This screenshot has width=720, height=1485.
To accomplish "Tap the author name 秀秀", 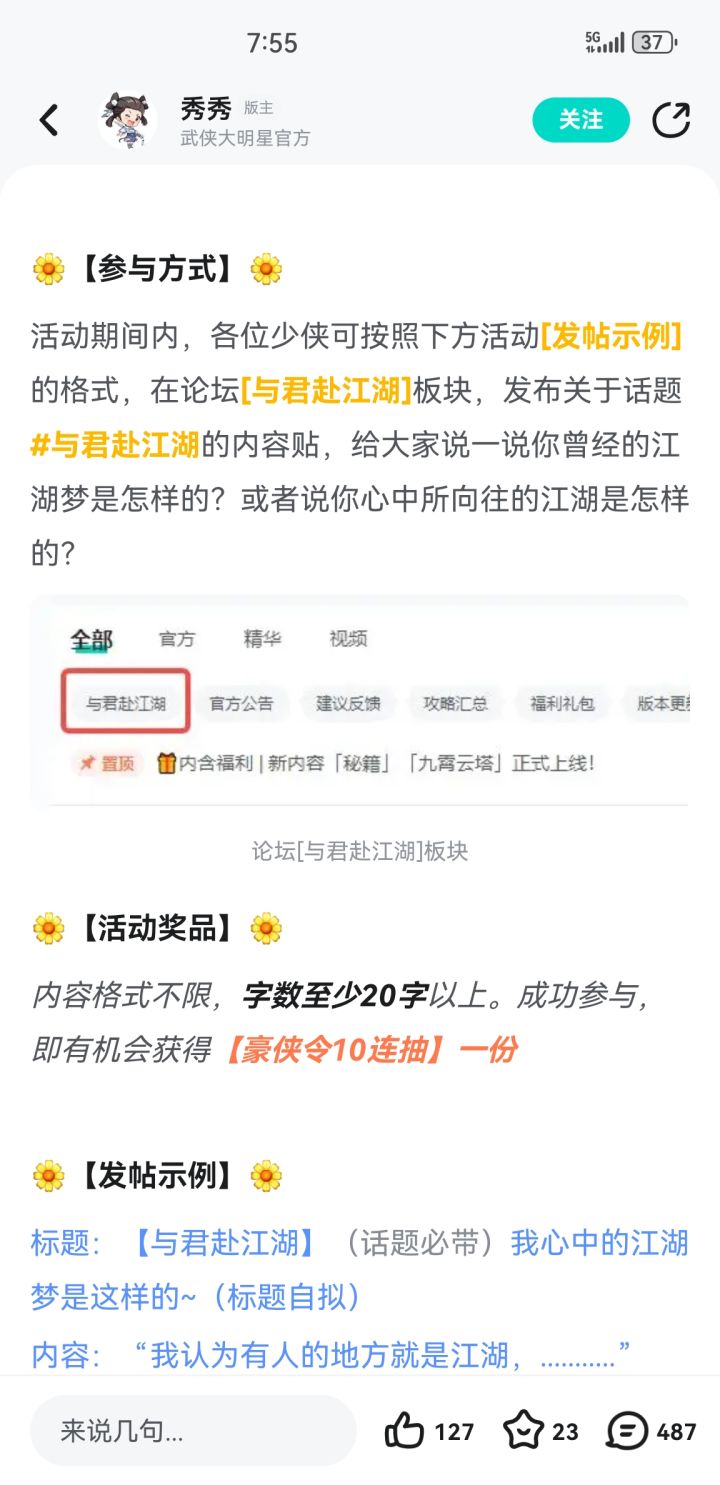I will (x=206, y=108).
